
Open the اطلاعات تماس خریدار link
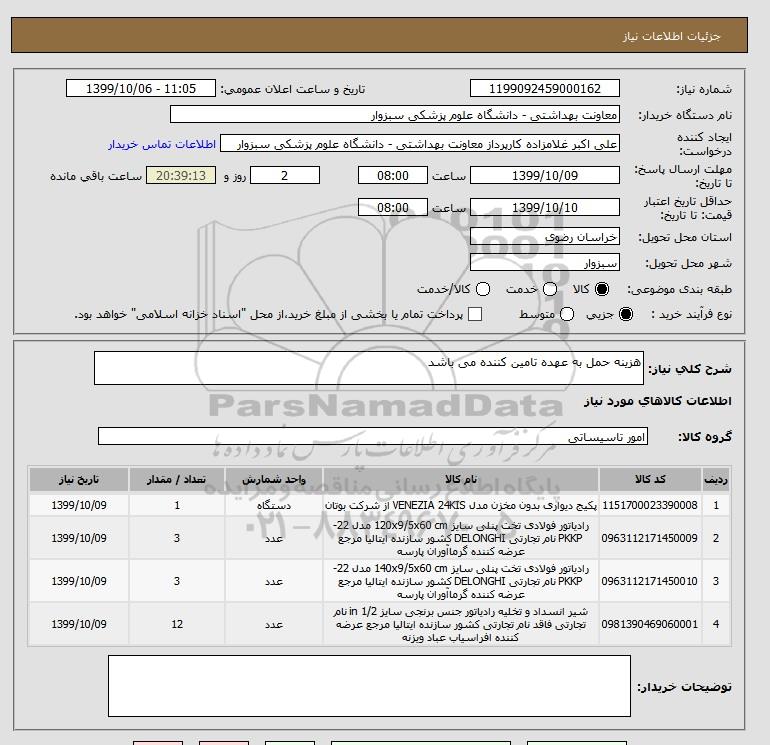pyautogui.click(x=162, y=144)
